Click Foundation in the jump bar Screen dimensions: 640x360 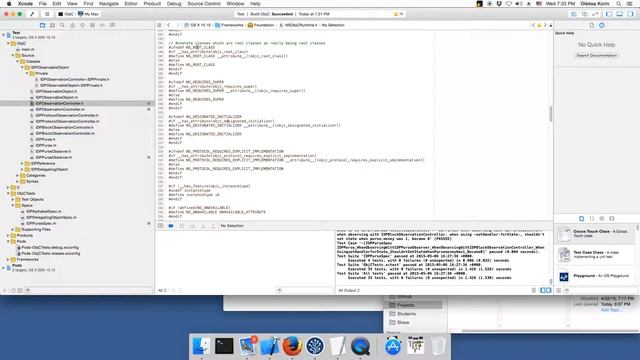(x=261, y=25)
